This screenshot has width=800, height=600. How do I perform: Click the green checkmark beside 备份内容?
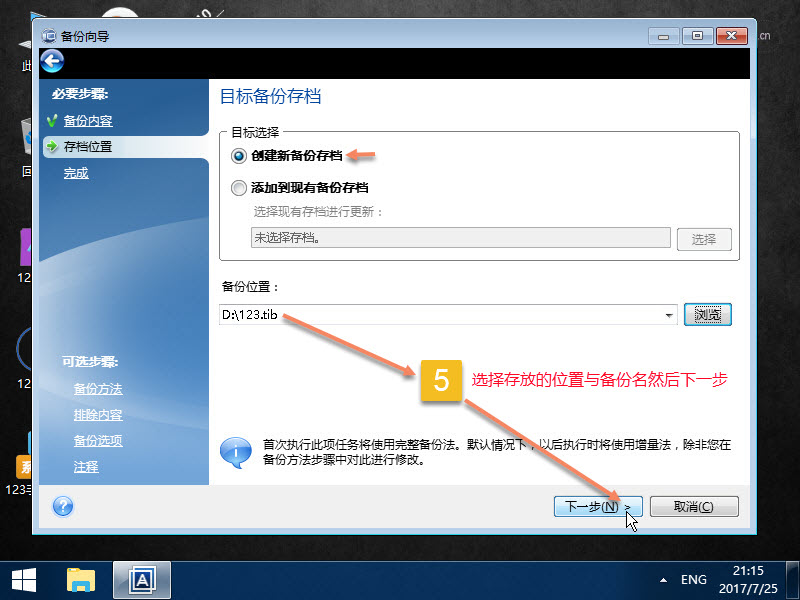(54, 121)
